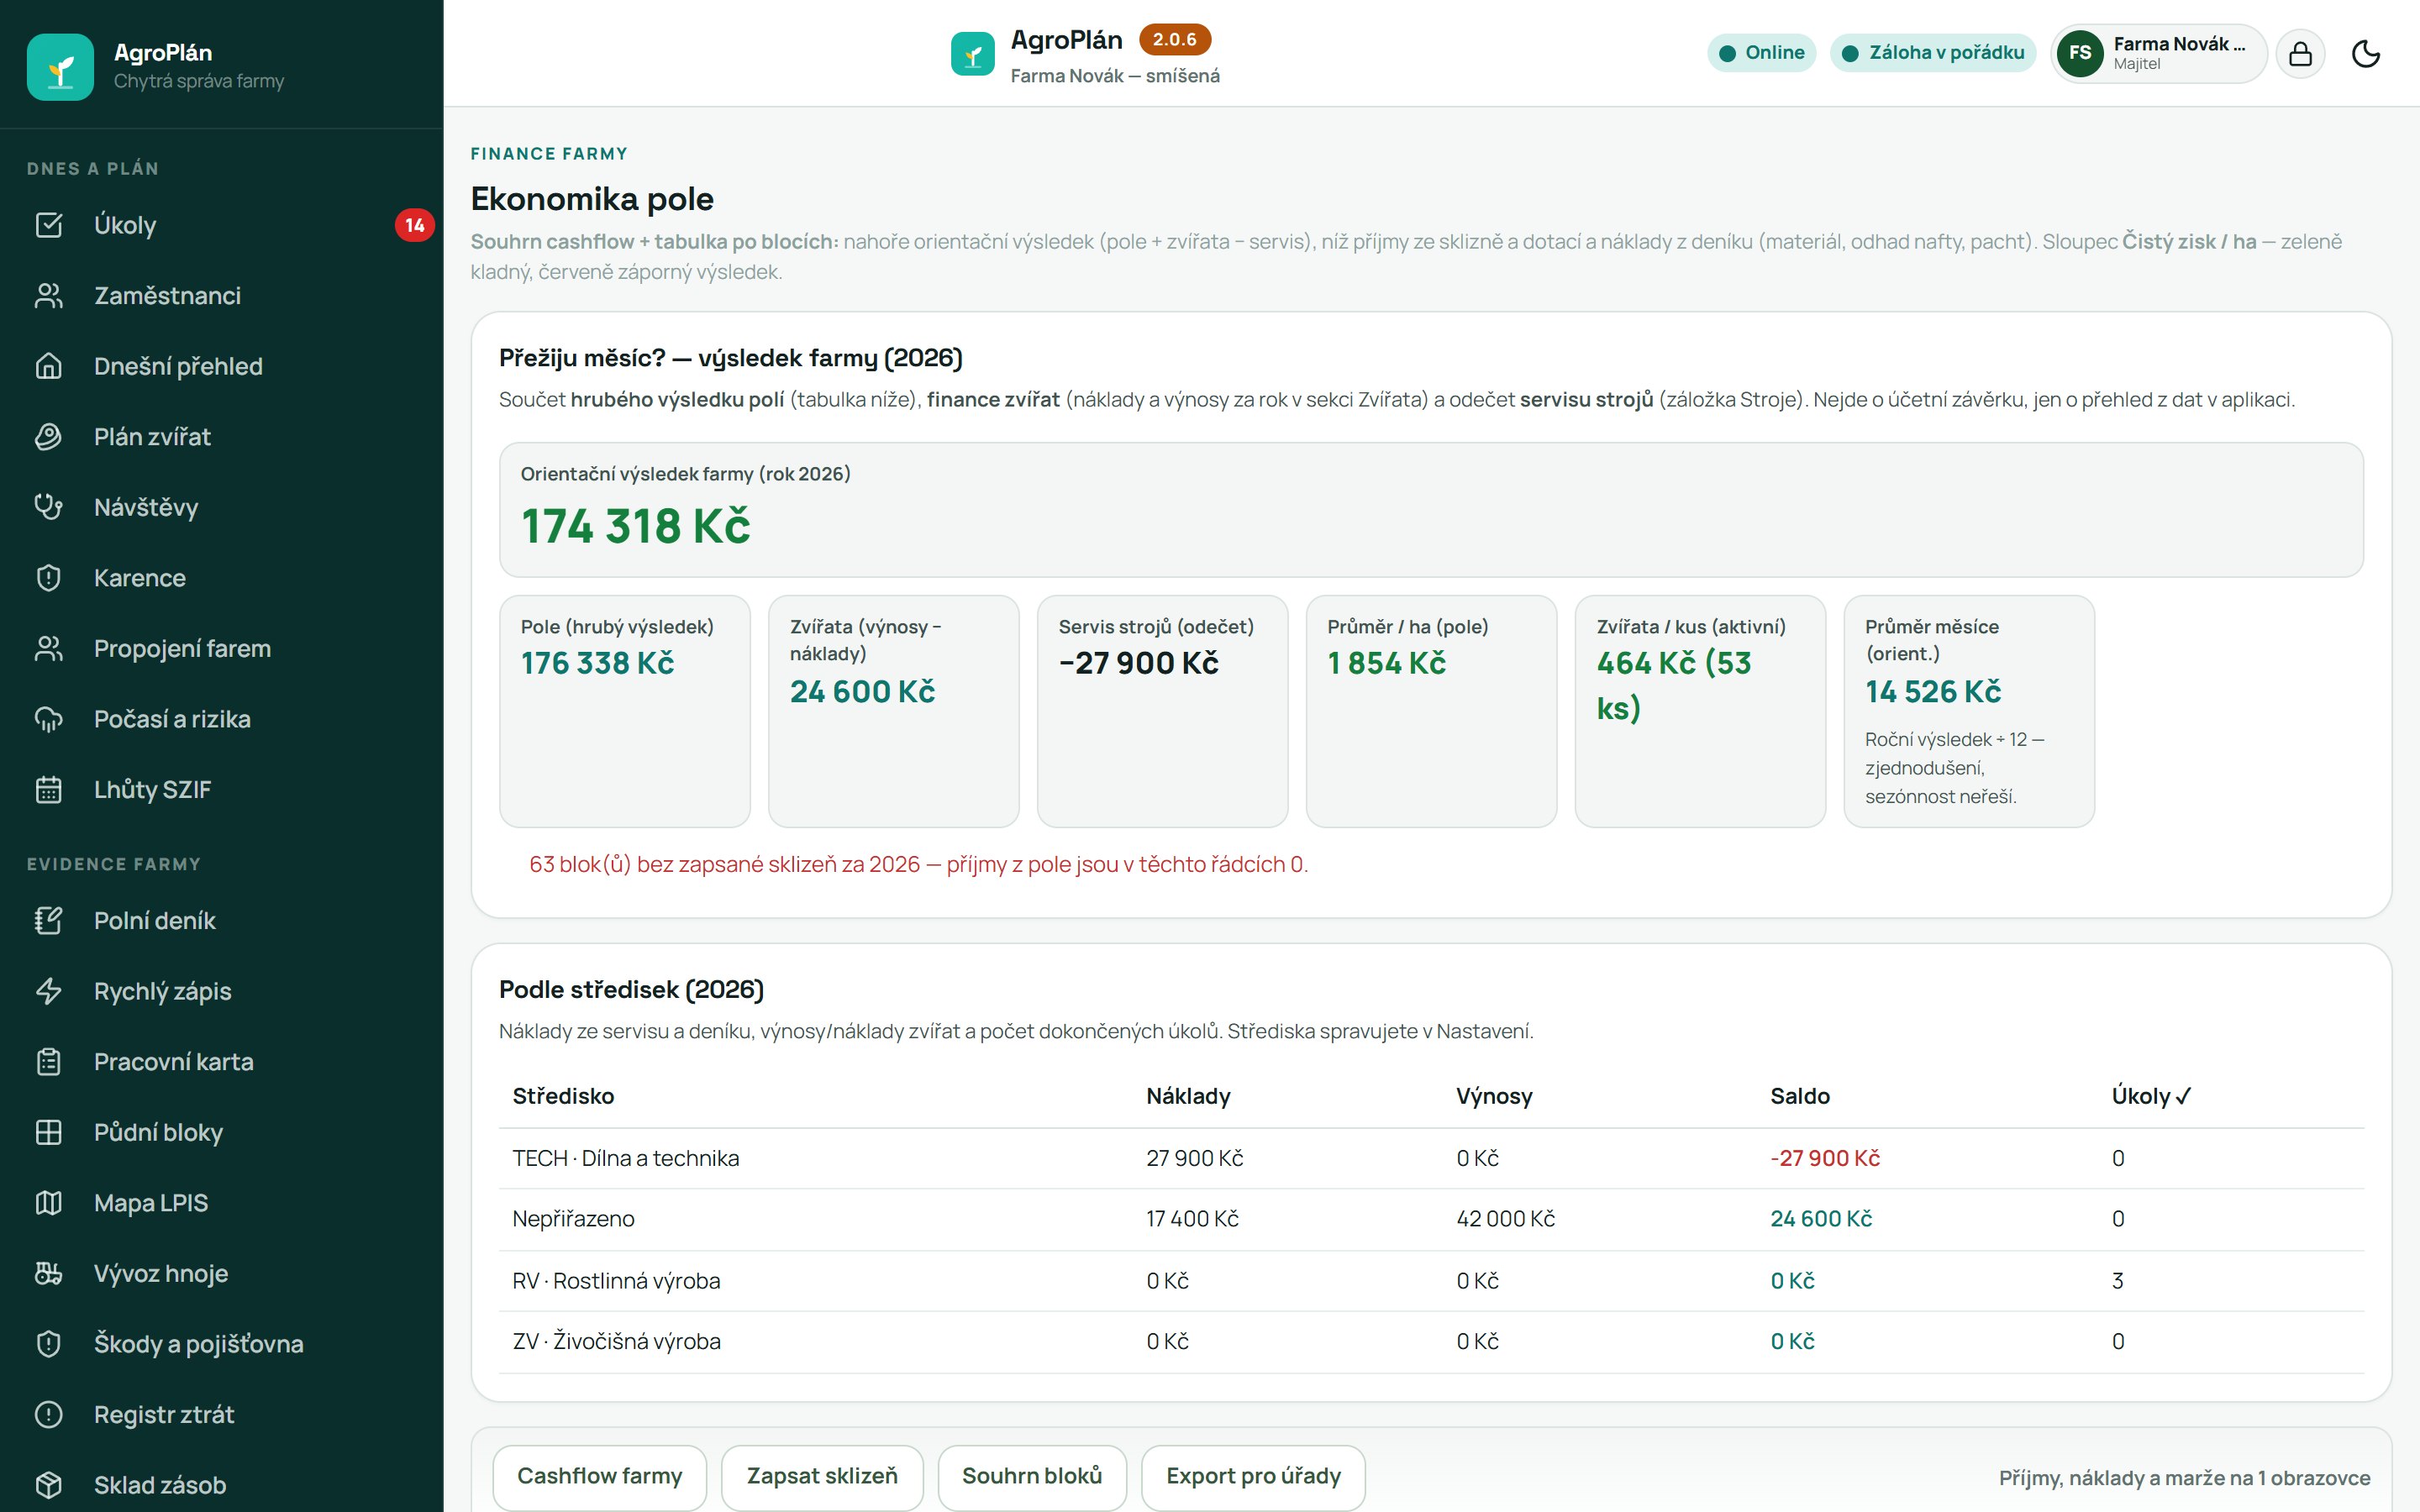
Task: Click the lock icon in the header
Action: coord(2300,53)
